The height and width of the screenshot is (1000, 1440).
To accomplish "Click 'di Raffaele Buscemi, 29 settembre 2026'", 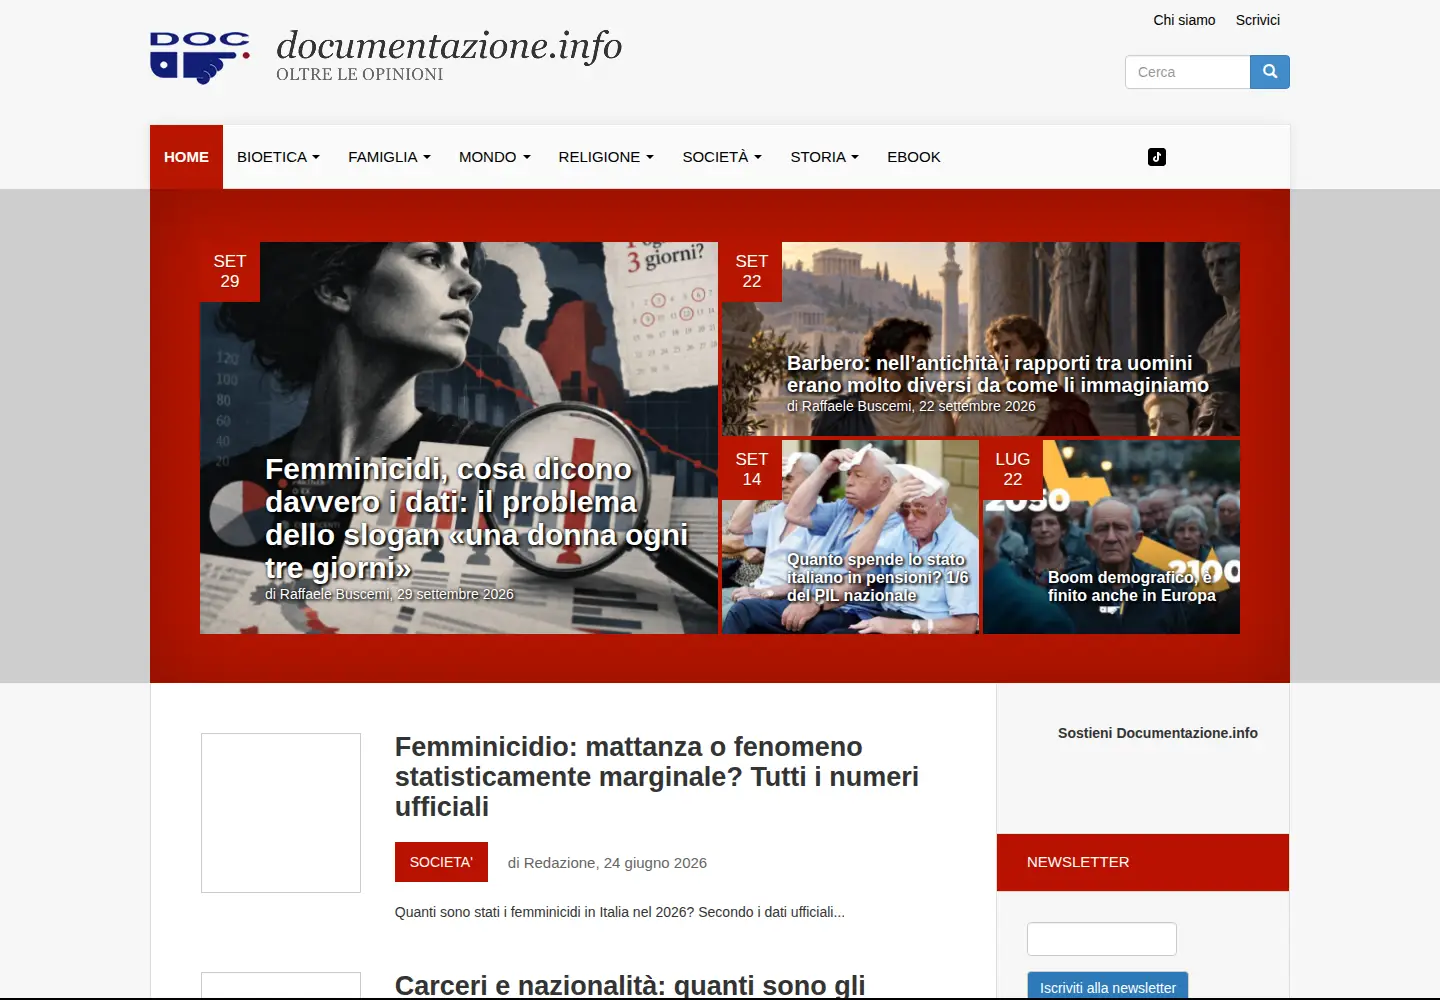I will (389, 594).
